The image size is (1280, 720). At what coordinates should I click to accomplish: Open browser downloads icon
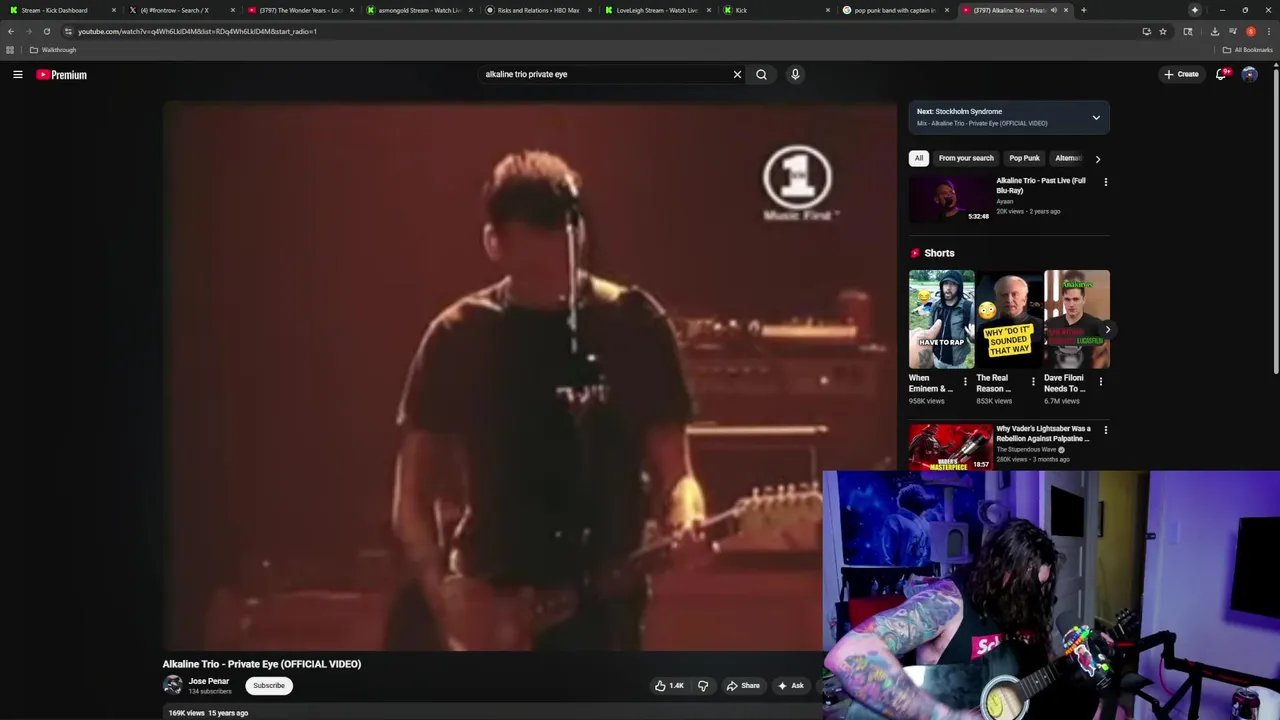click(x=1214, y=31)
